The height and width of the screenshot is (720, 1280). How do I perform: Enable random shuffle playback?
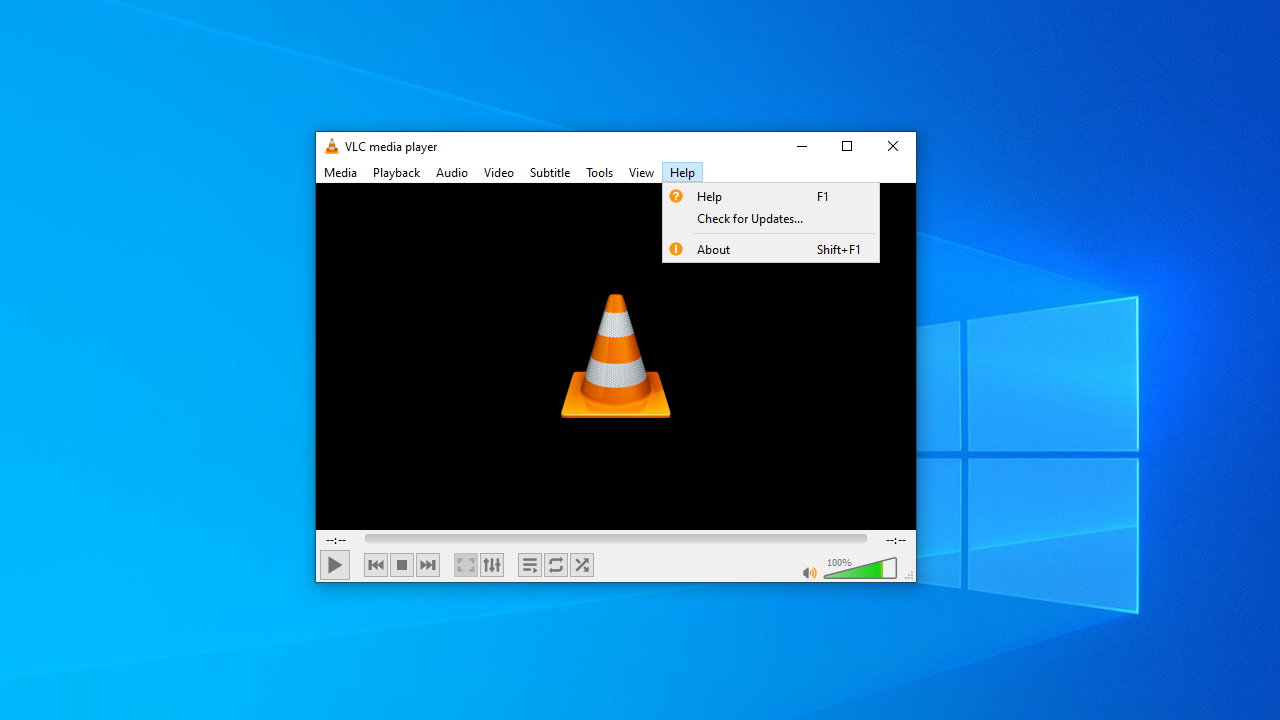click(582, 565)
